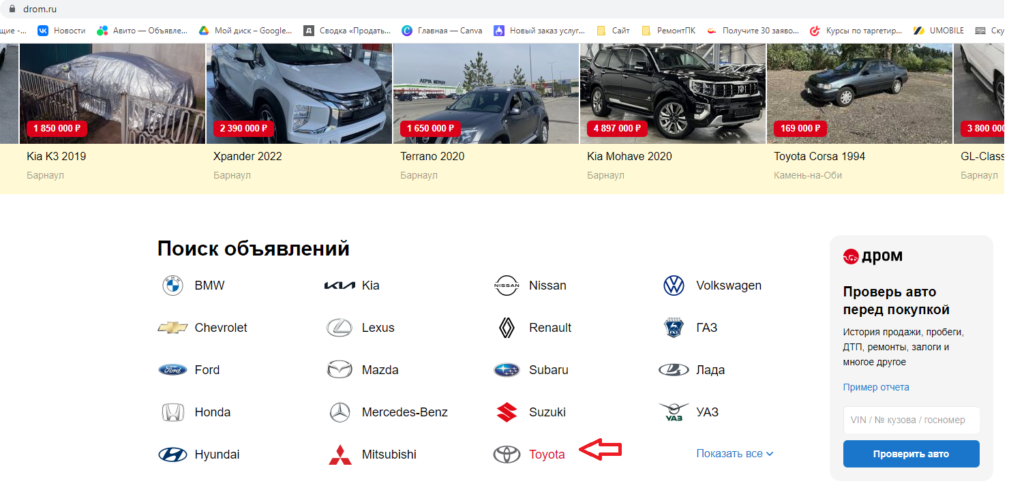Select the Ford oval logo icon
The width and height of the screenshot is (1024, 492).
(173, 370)
